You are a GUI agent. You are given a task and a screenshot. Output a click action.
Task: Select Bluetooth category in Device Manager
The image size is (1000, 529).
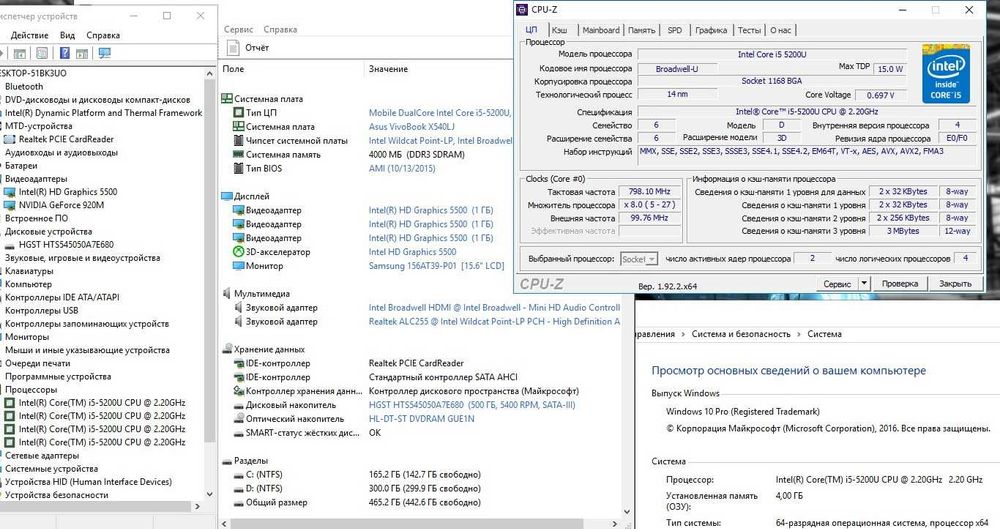coord(24,86)
